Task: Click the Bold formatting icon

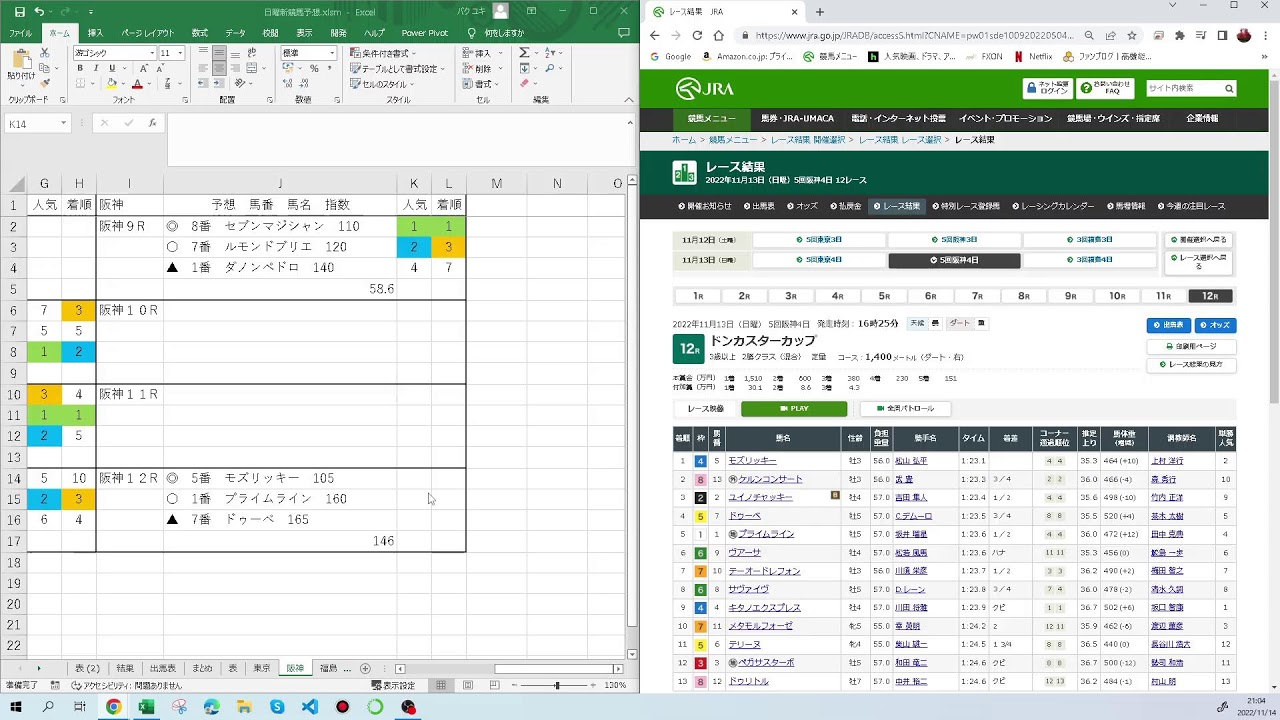Action: pyautogui.click(x=81, y=69)
